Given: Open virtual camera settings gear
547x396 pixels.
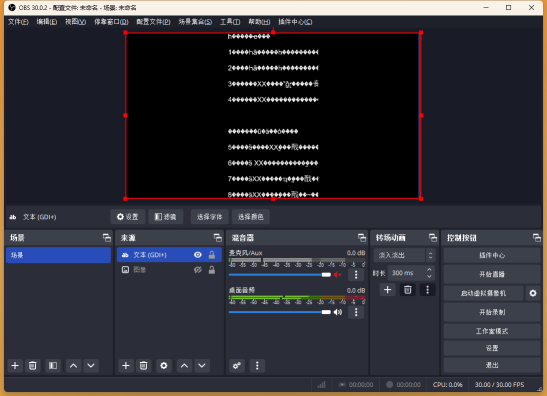Looking at the screenshot, I should (x=533, y=293).
